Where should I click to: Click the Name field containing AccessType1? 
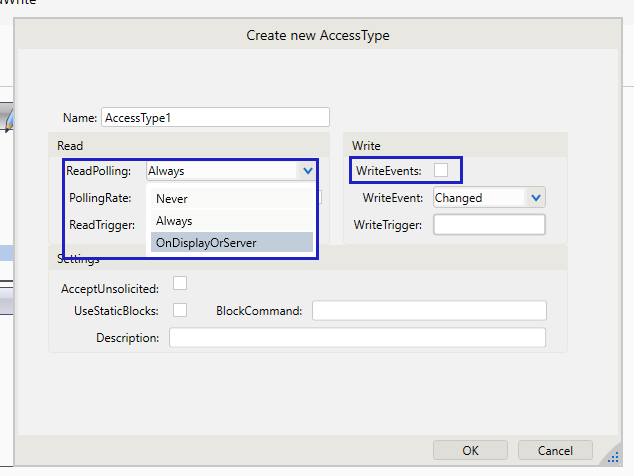tap(215, 117)
